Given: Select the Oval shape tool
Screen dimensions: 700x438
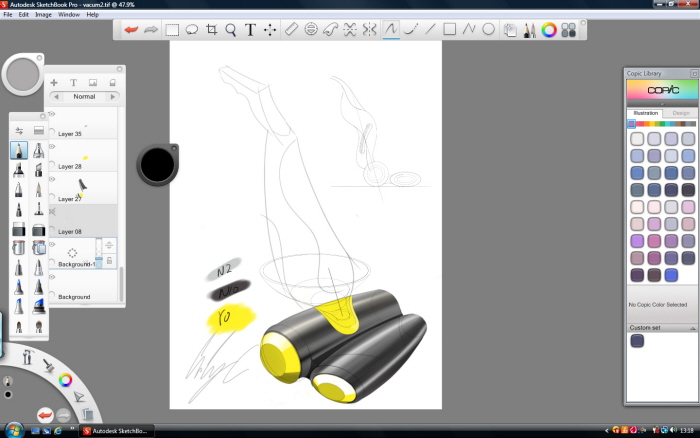Looking at the screenshot, I should point(488,29).
